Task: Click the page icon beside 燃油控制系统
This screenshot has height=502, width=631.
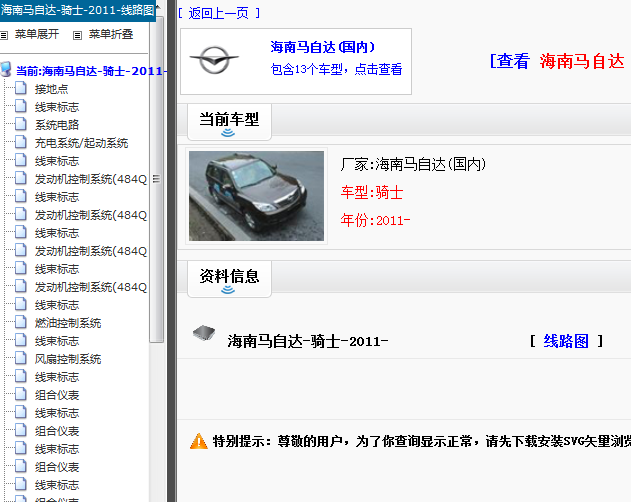Action: (x=21, y=322)
